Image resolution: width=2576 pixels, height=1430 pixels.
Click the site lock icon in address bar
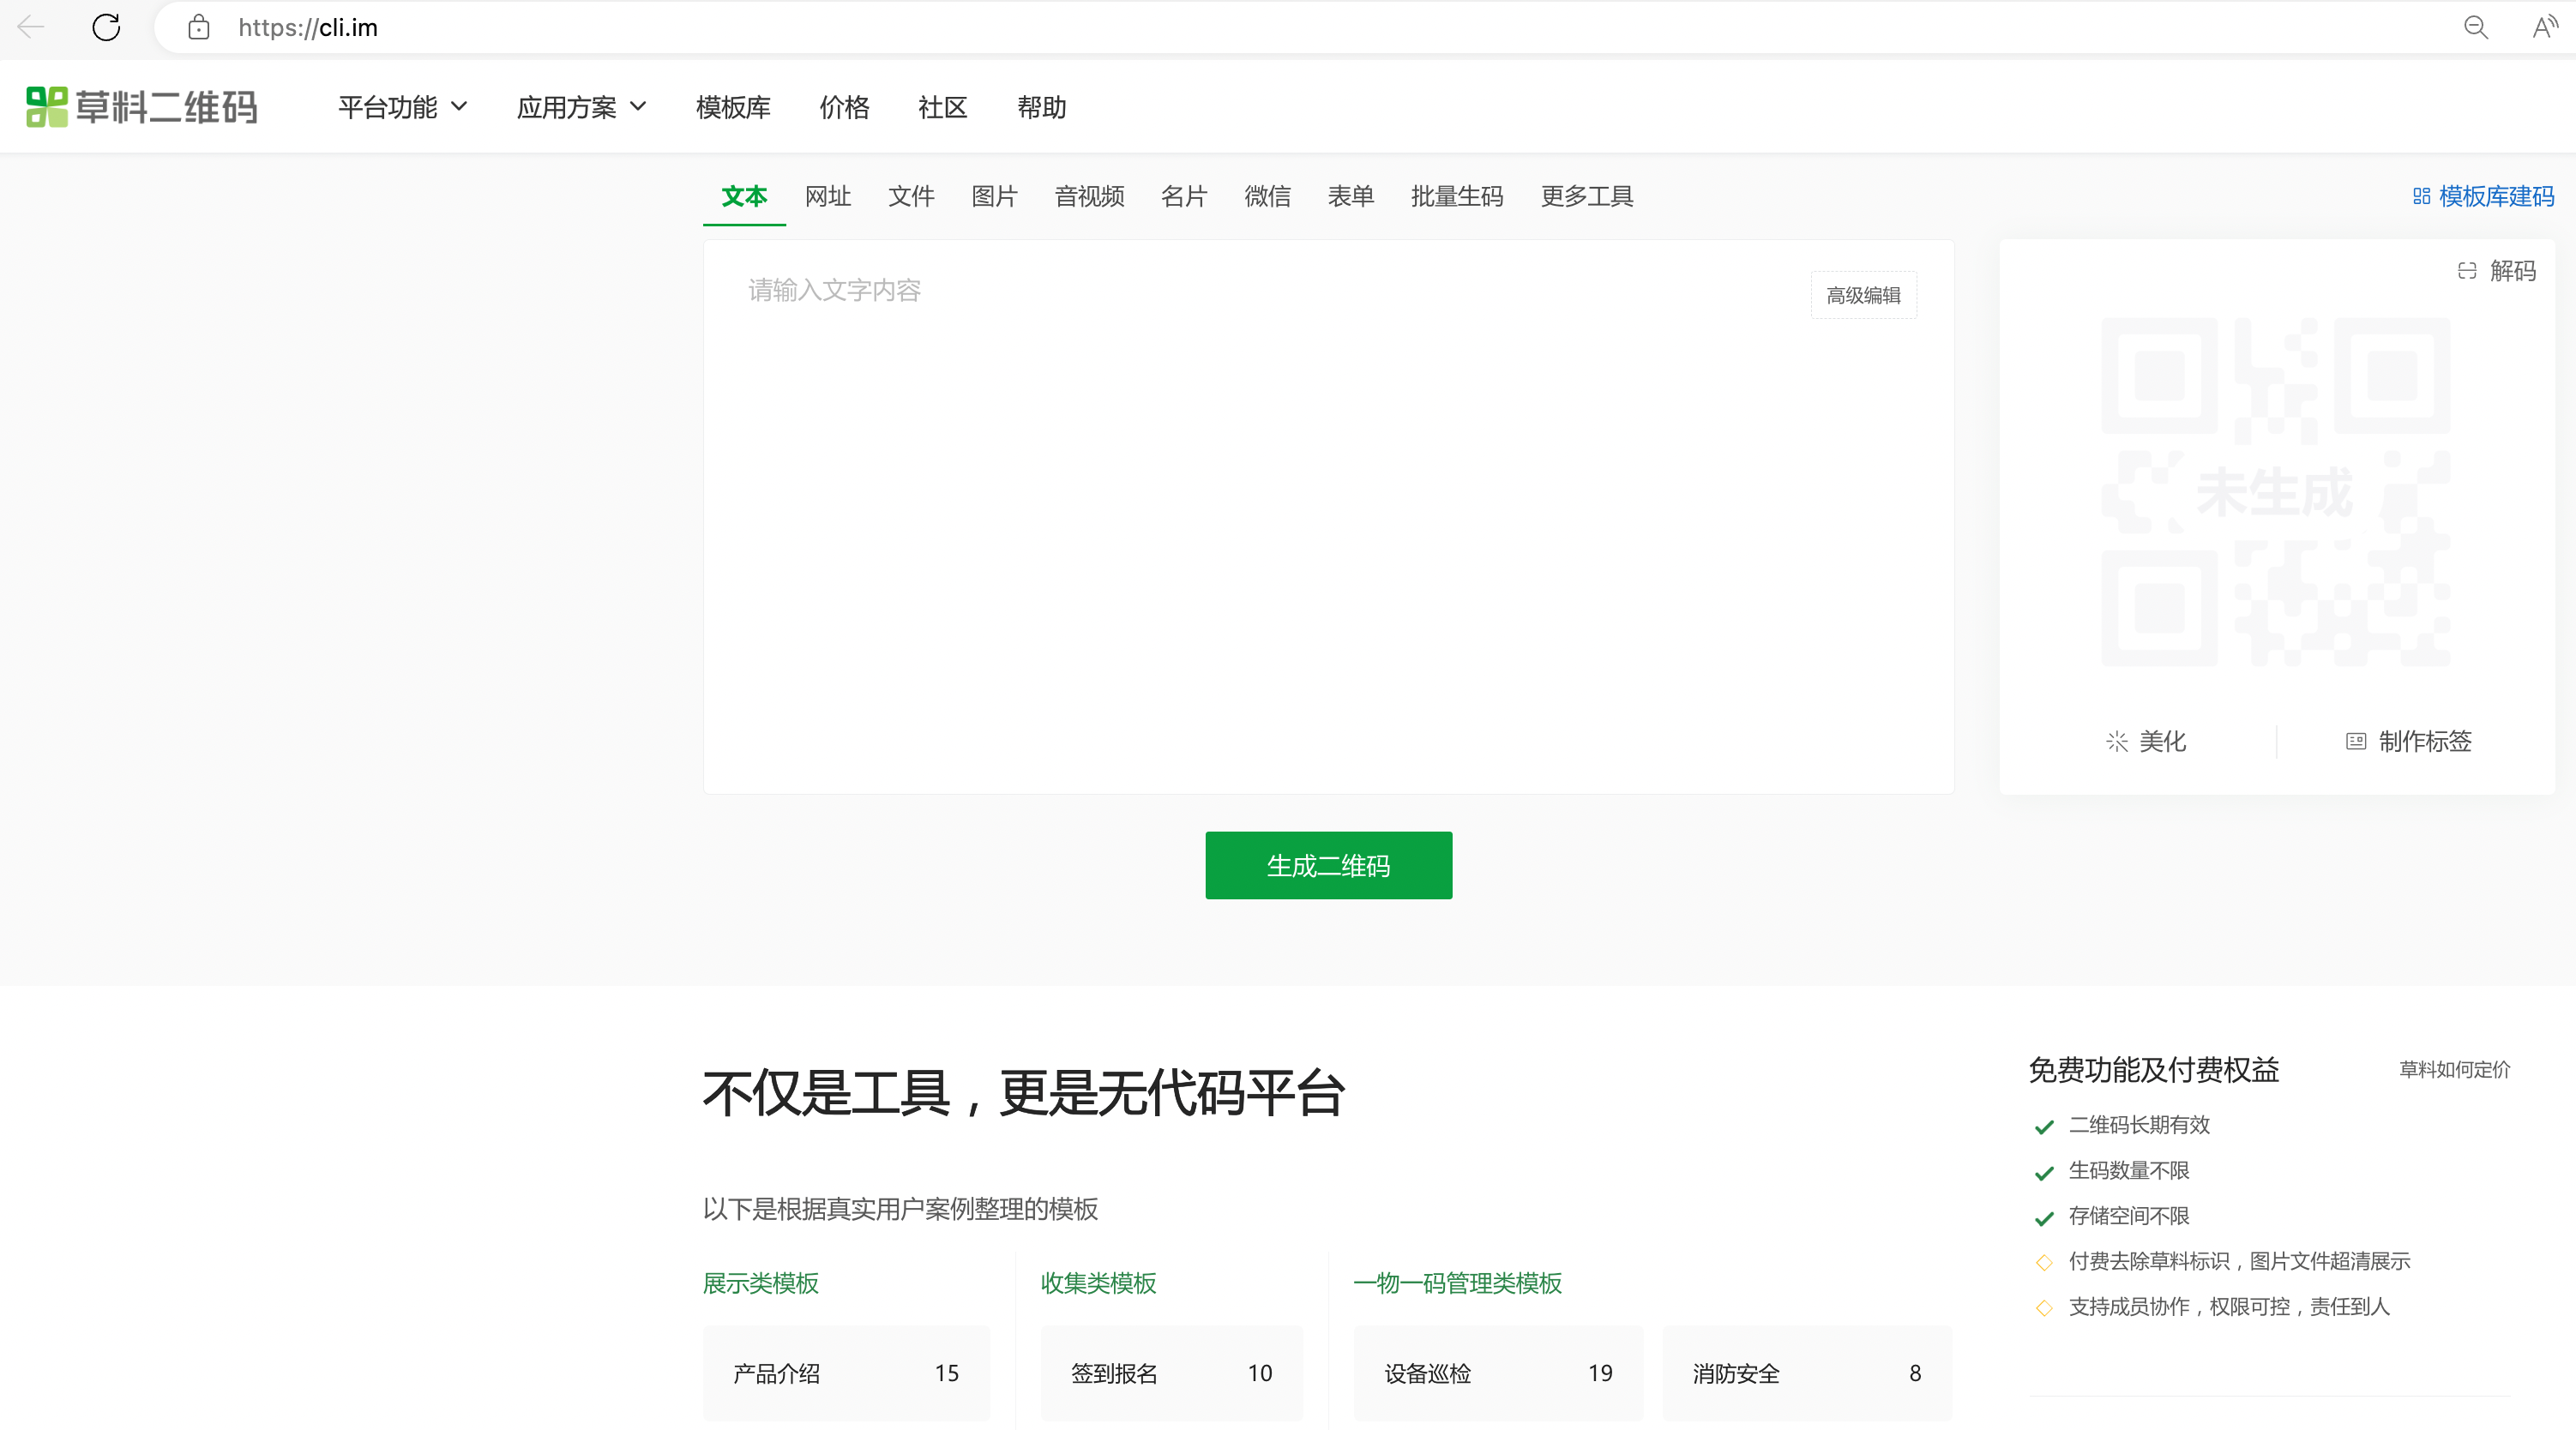[199, 27]
